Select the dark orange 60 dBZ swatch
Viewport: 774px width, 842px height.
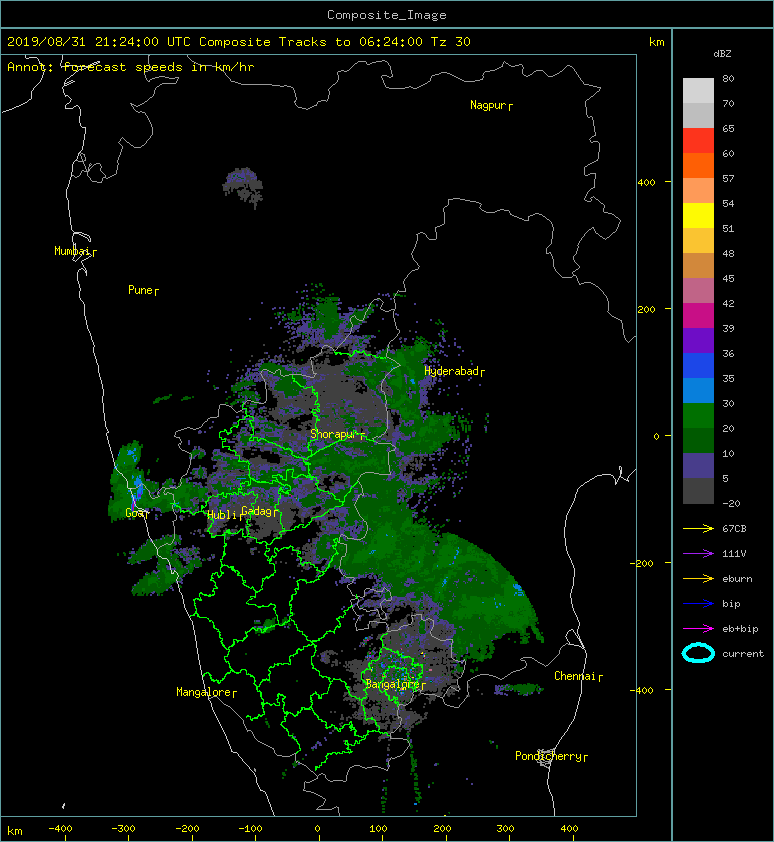698,165
